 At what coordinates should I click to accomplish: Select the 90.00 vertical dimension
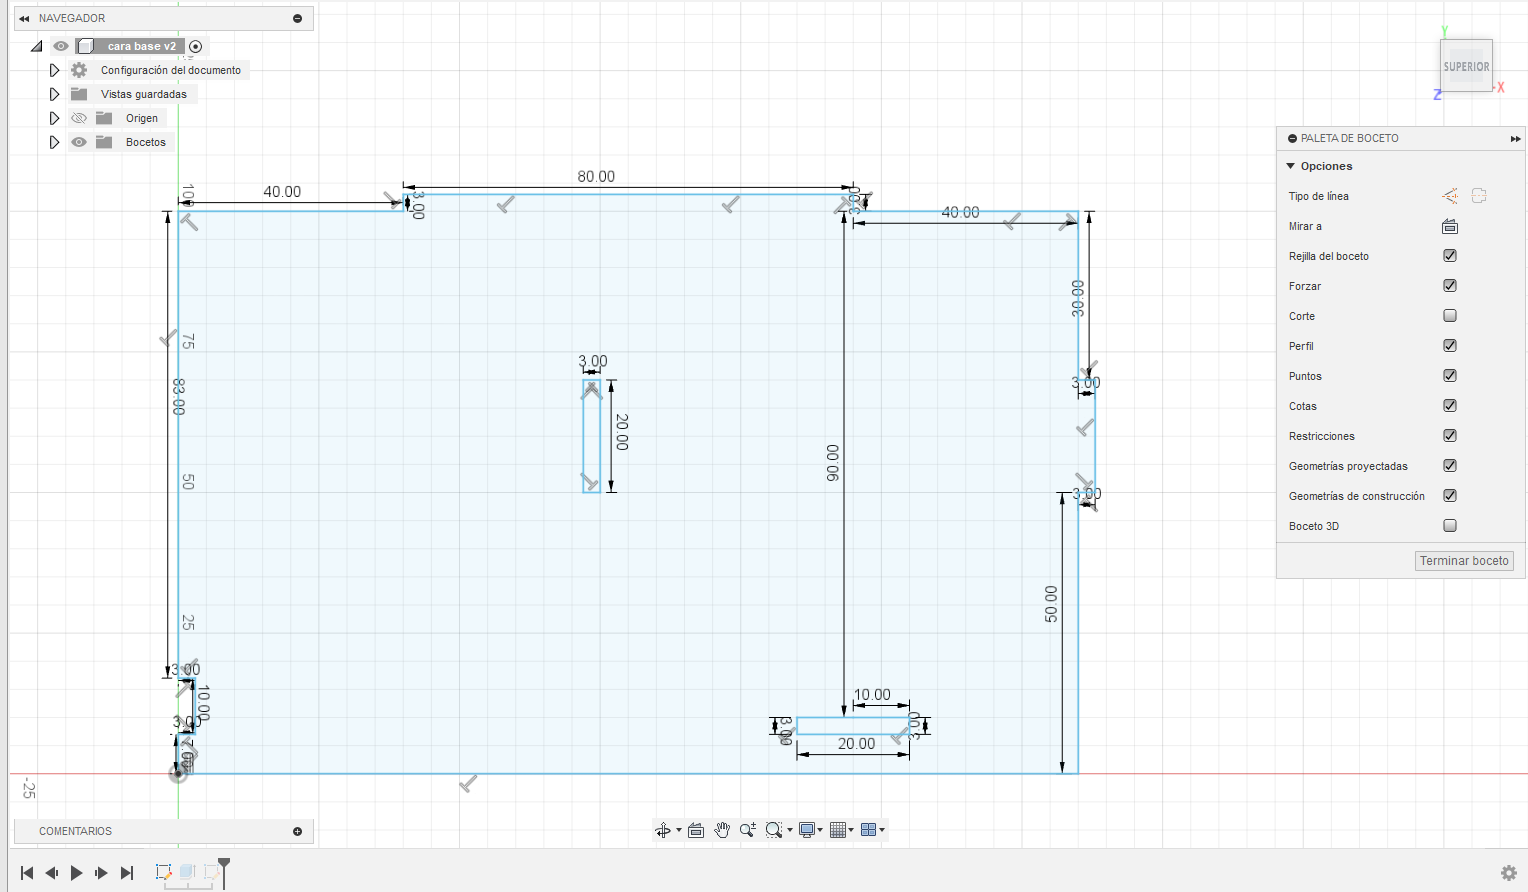point(833,463)
